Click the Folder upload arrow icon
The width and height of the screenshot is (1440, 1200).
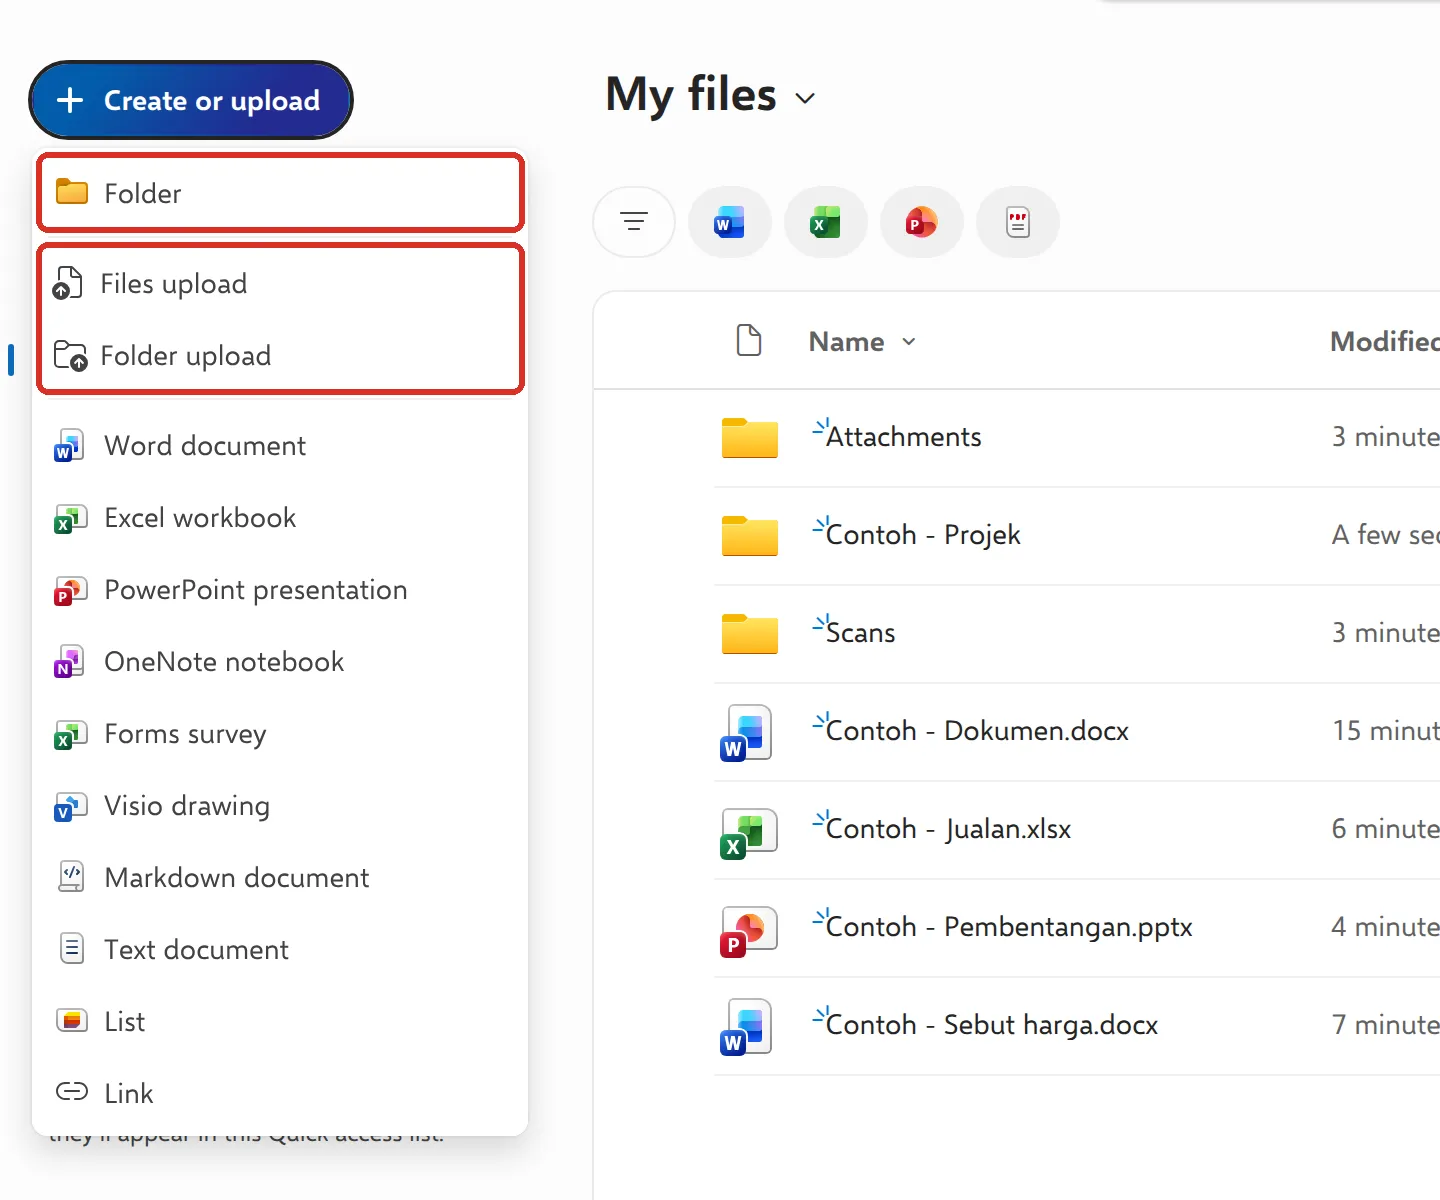point(71,355)
